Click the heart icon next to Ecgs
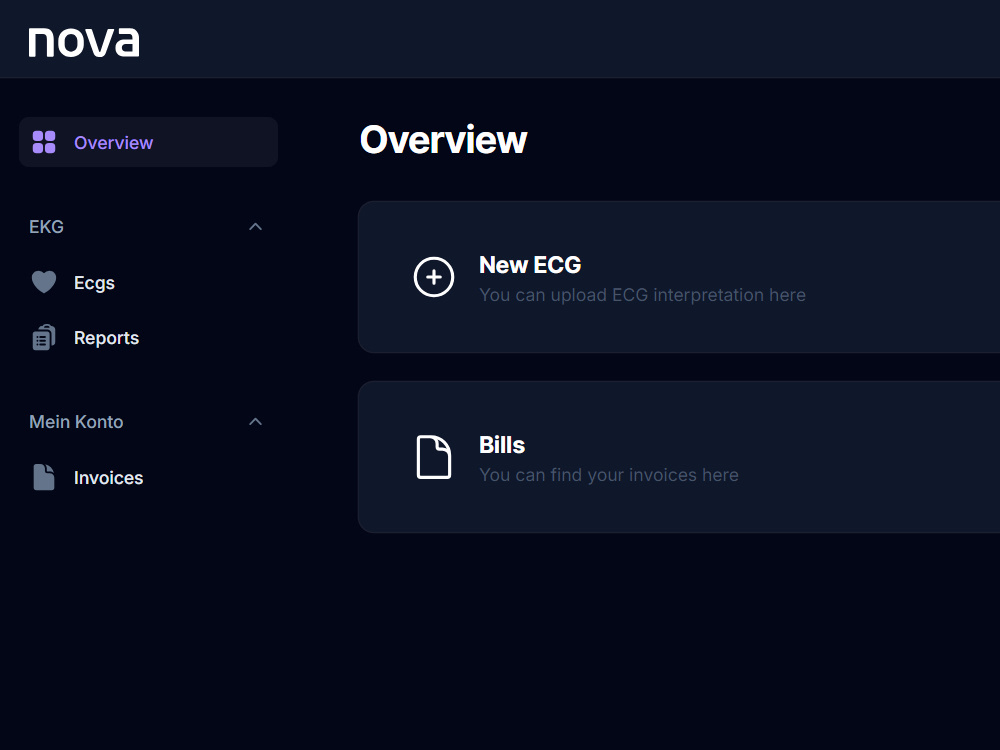 tap(44, 282)
